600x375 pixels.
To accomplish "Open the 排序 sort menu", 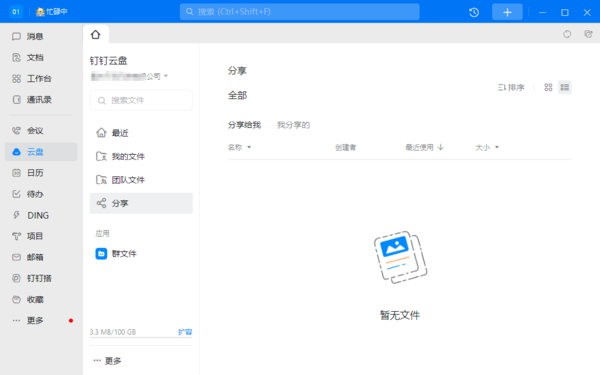I will pyautogui.click(x=511, y=87).
